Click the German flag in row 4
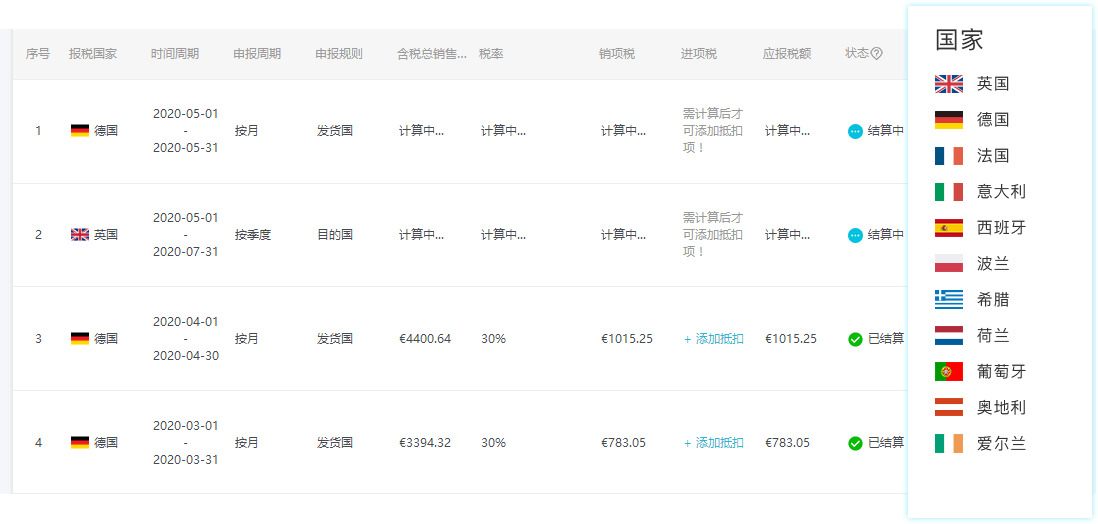This screenshot has height=524, width=1098. pos(80,443)
